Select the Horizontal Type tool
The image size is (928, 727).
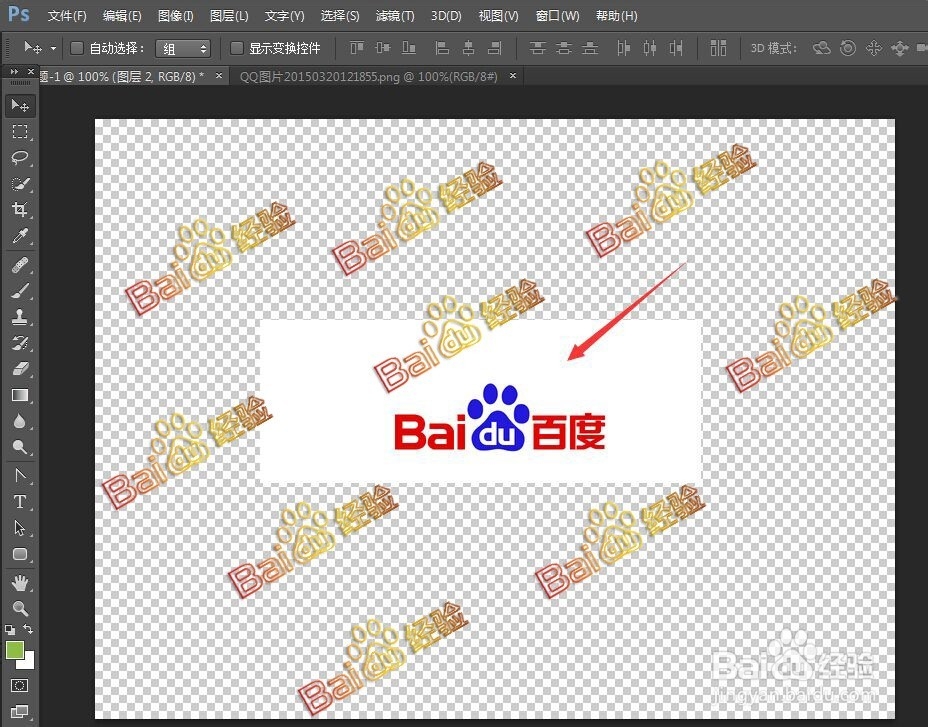tap(20, 501)
